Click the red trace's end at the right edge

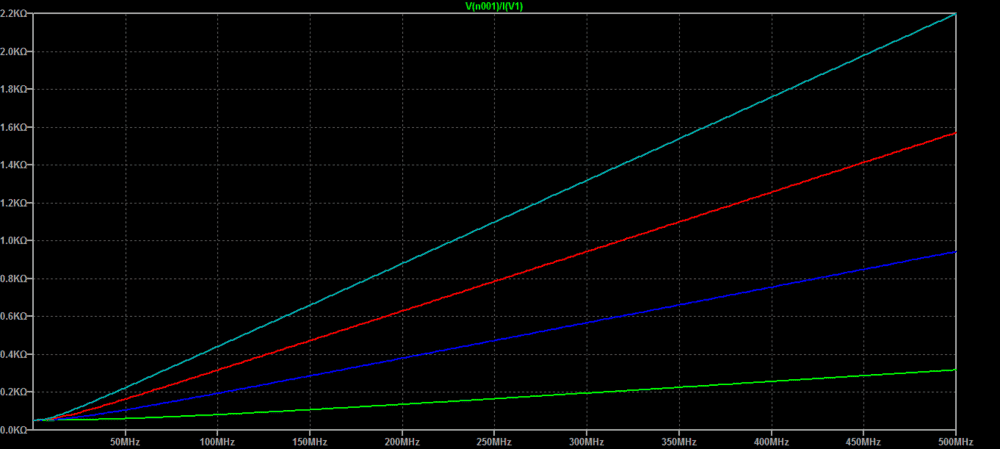[x=955, y=133]
